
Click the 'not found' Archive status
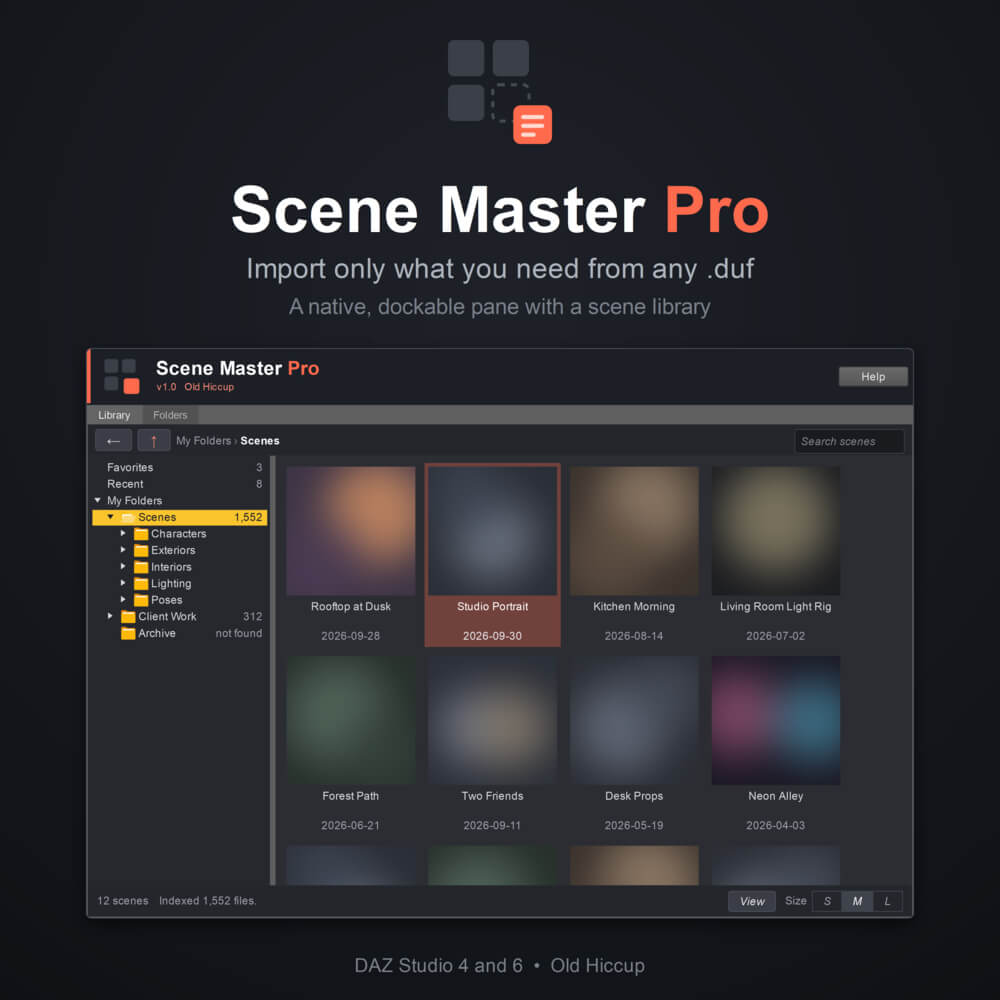239,633
